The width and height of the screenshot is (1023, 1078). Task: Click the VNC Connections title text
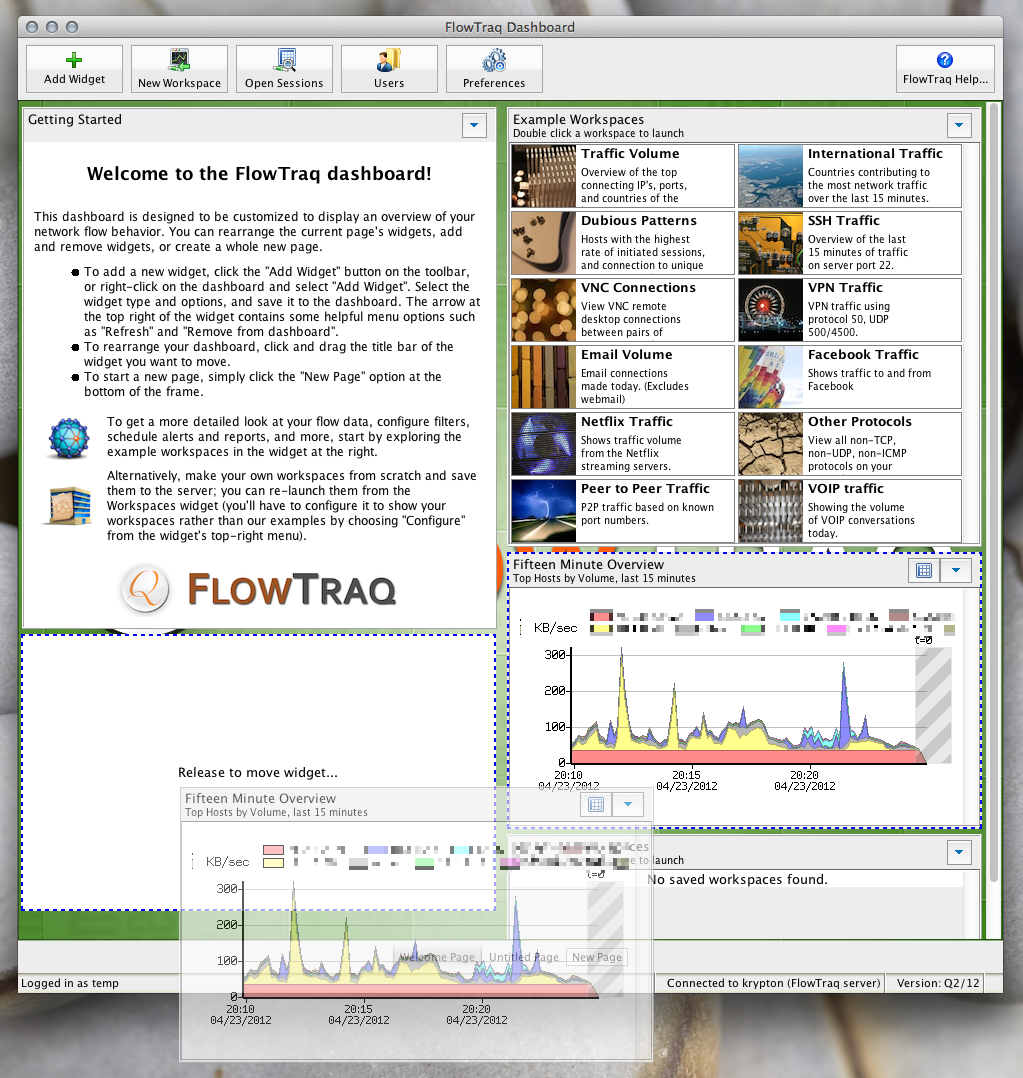click(x=638, y=287)
